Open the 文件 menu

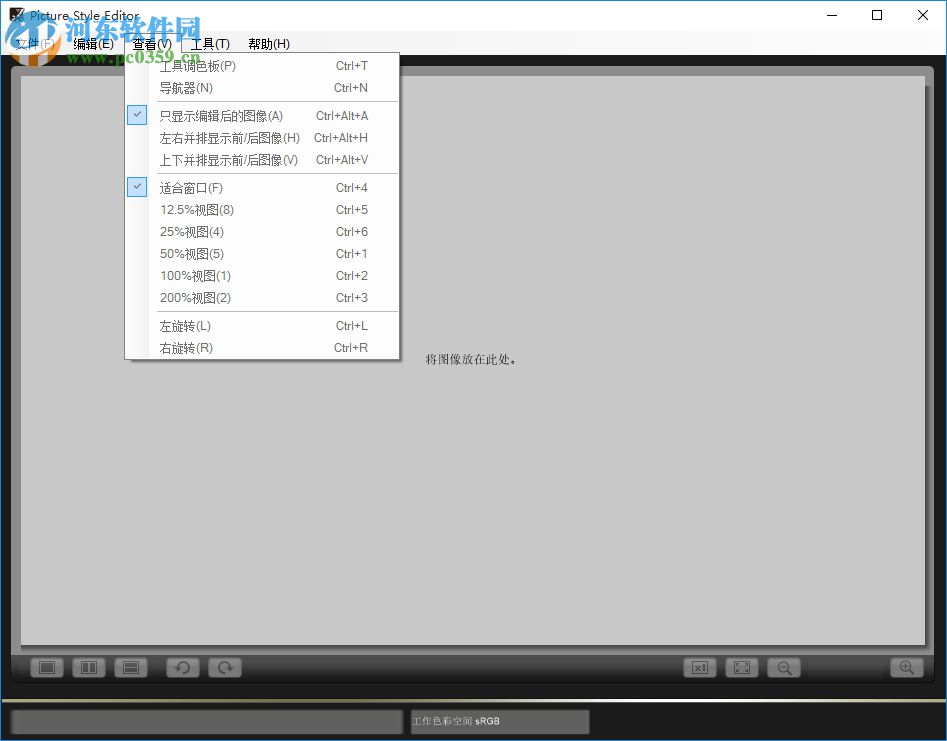tap(31, 43)
